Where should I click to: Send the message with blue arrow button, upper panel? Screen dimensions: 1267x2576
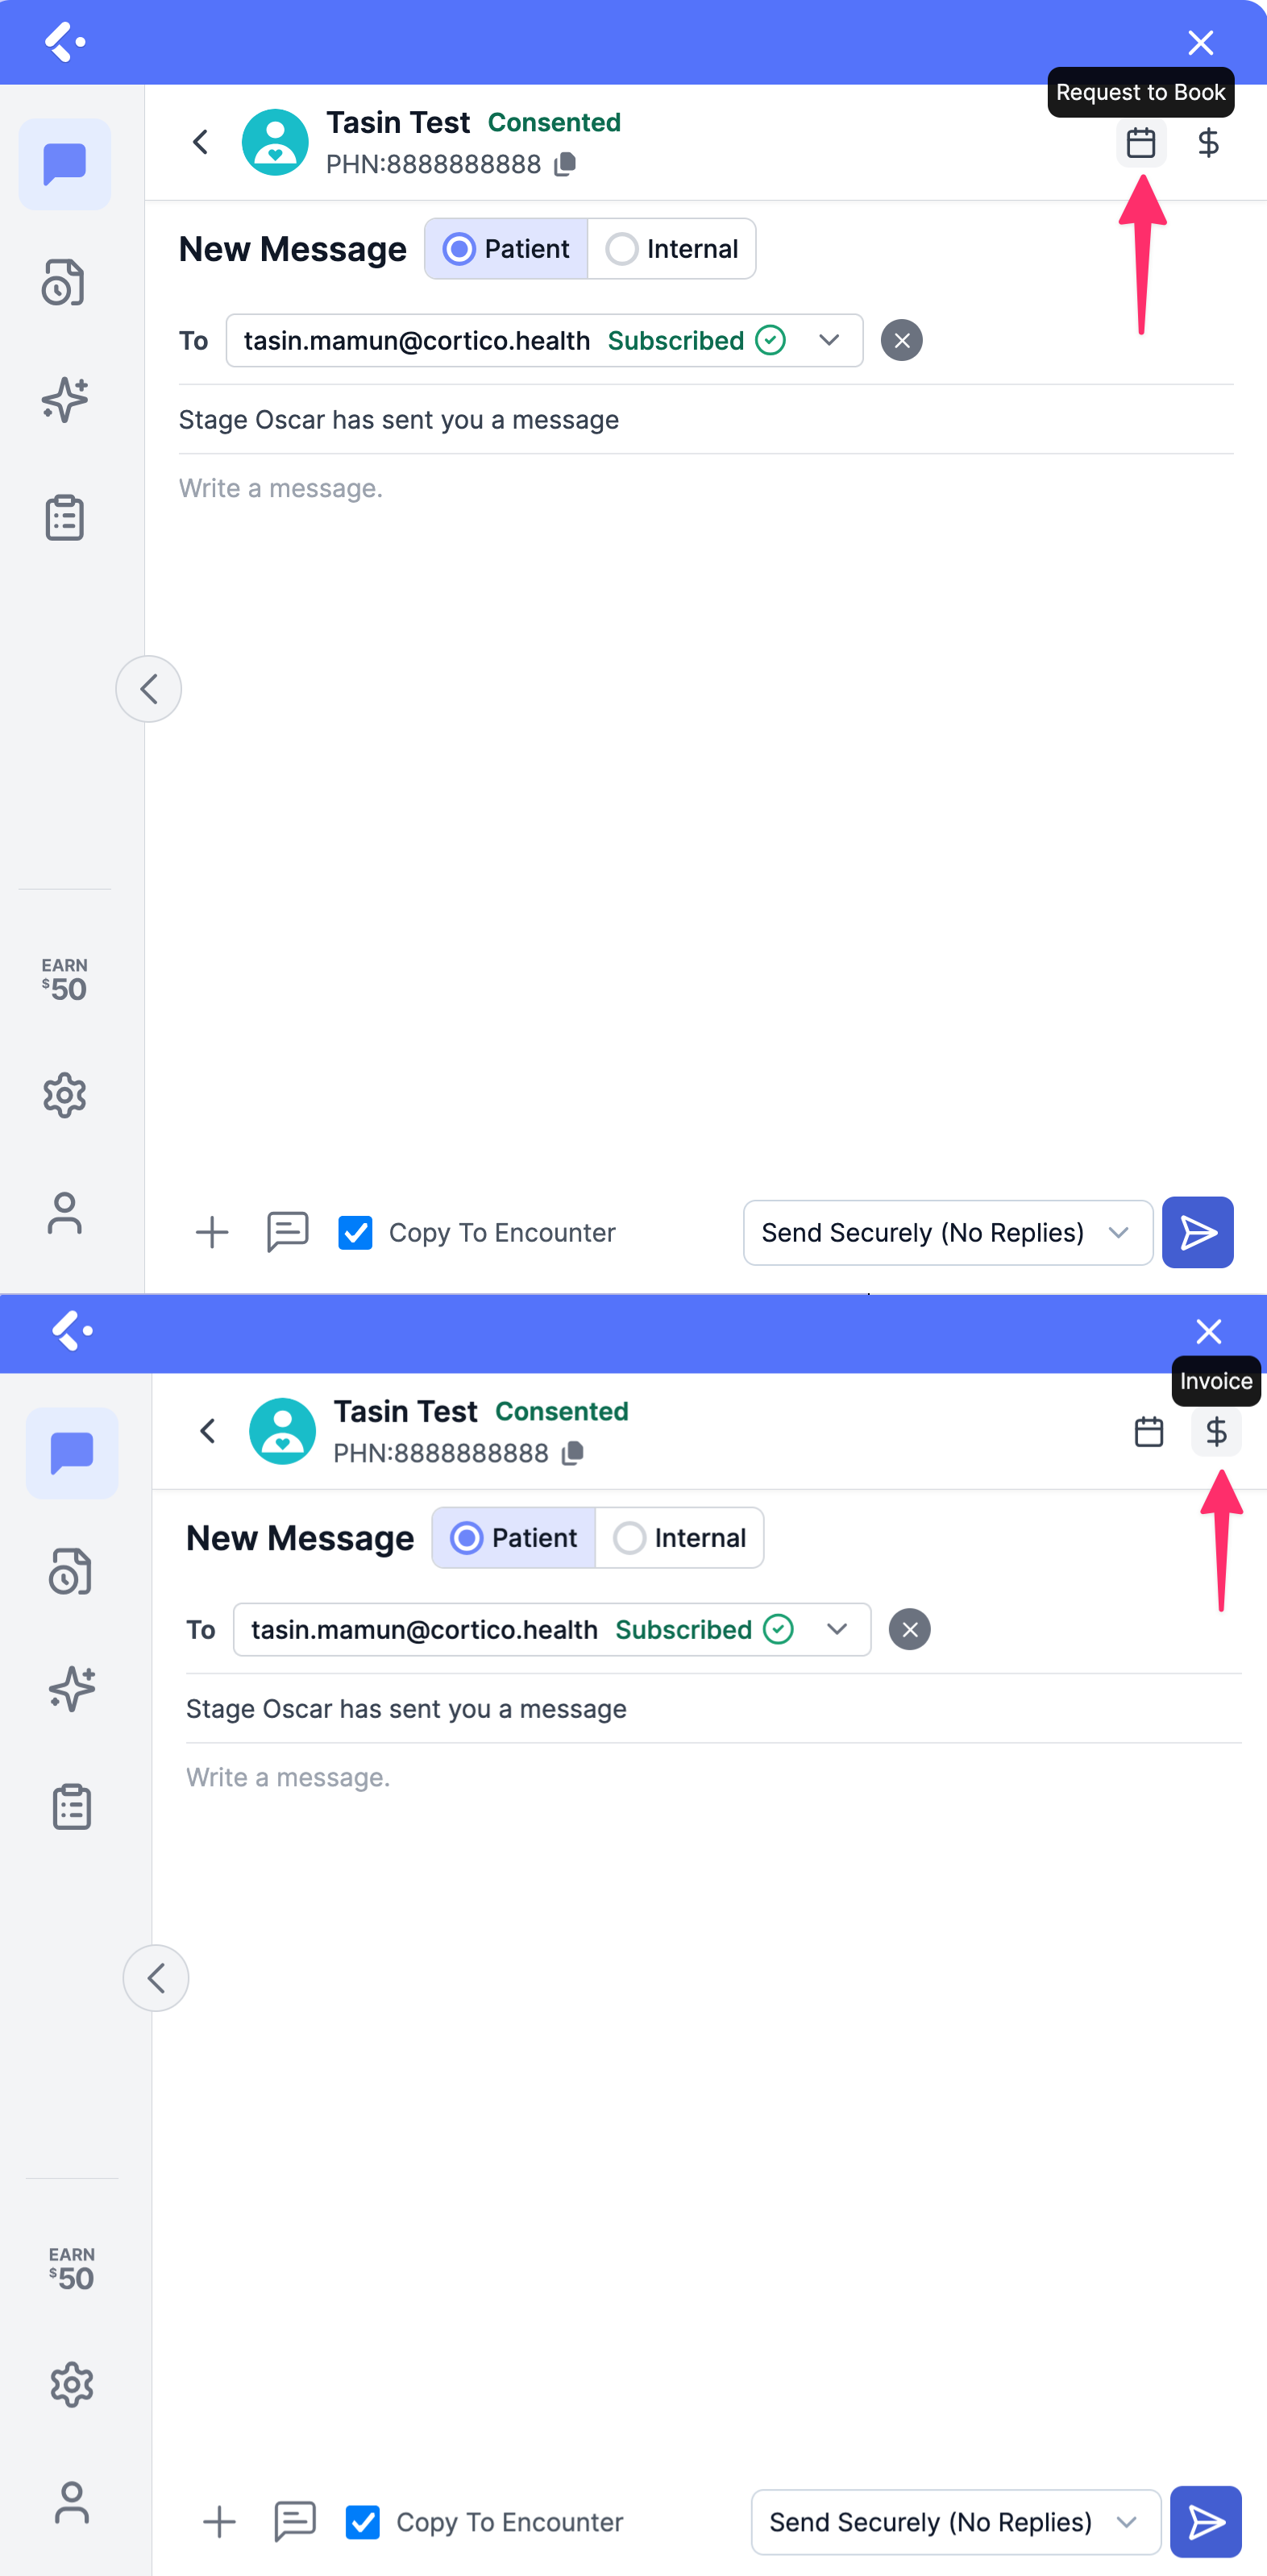pyautogui.click(x=1197, y=1232)
